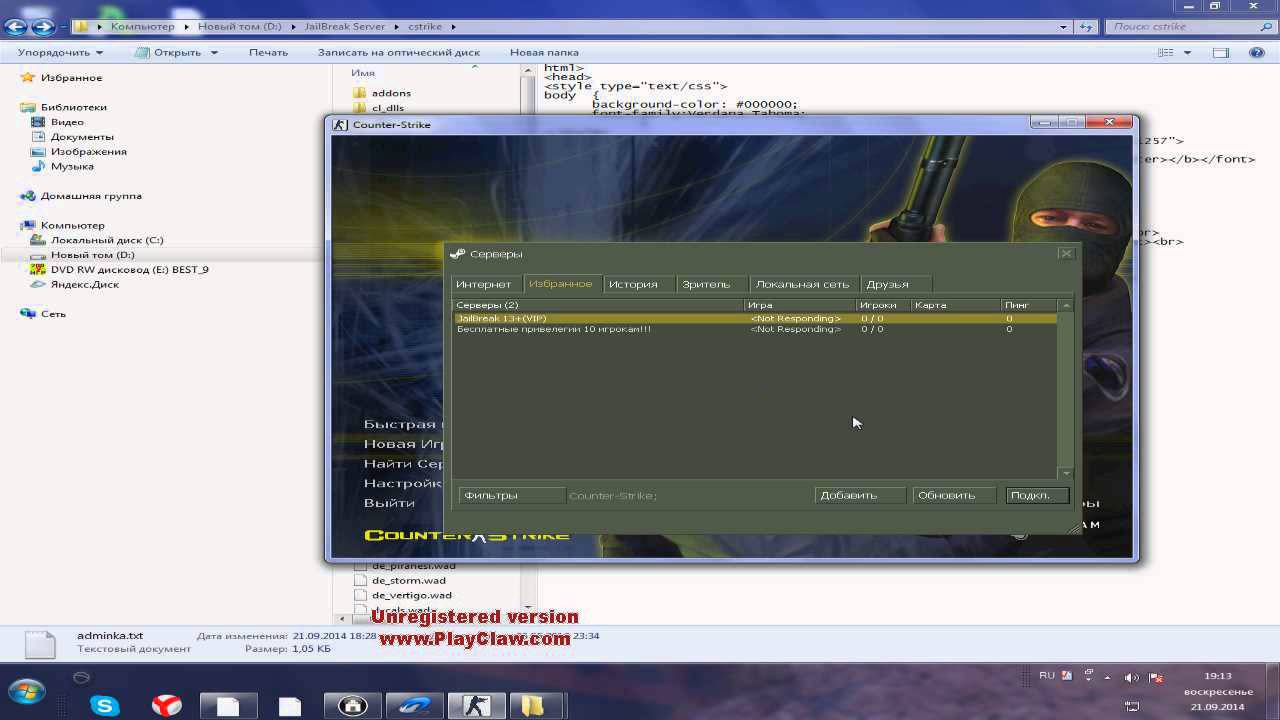
Task: Create a folder with Новая папка
Action: click(x=544, y=52)
